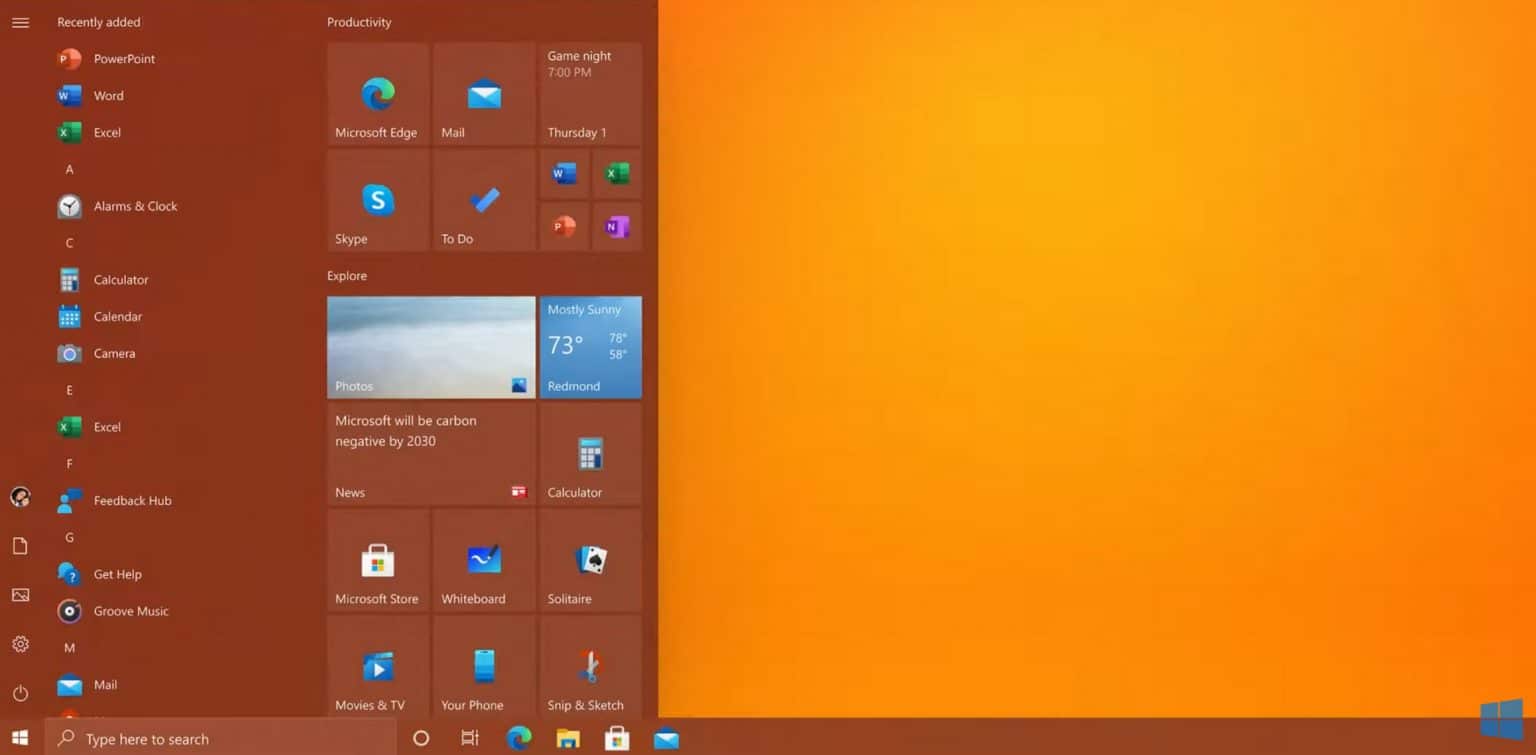Open the Skype tile
1536x755 pixels.
pos(377,199)
